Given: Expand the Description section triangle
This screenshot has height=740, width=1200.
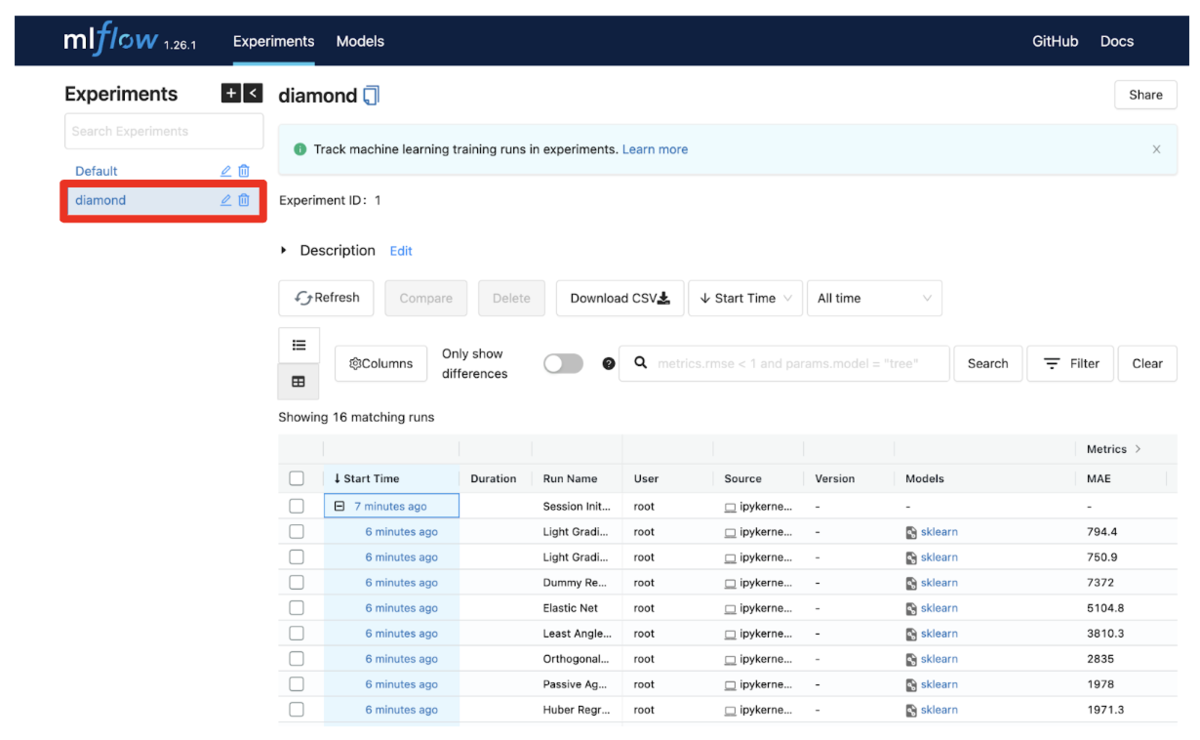Looking at the screenshot, I should [x=284, y=250].
